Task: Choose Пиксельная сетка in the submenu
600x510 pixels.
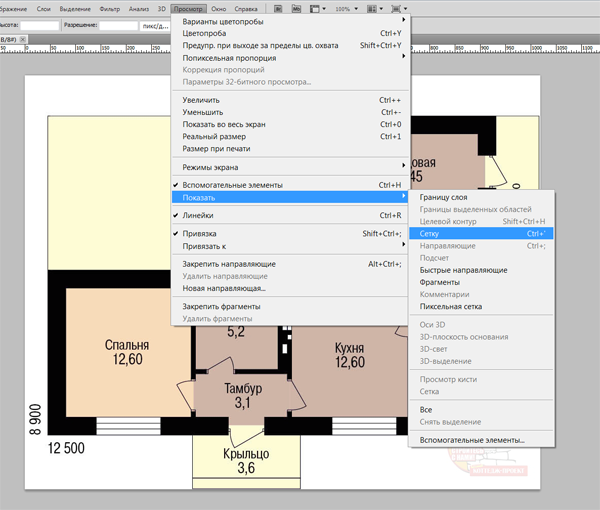Action: (x=451, y=307)
